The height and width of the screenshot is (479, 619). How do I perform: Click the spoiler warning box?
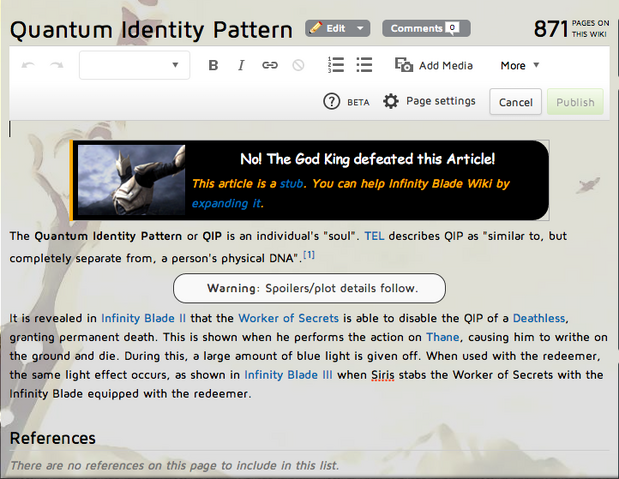(310, 288)
